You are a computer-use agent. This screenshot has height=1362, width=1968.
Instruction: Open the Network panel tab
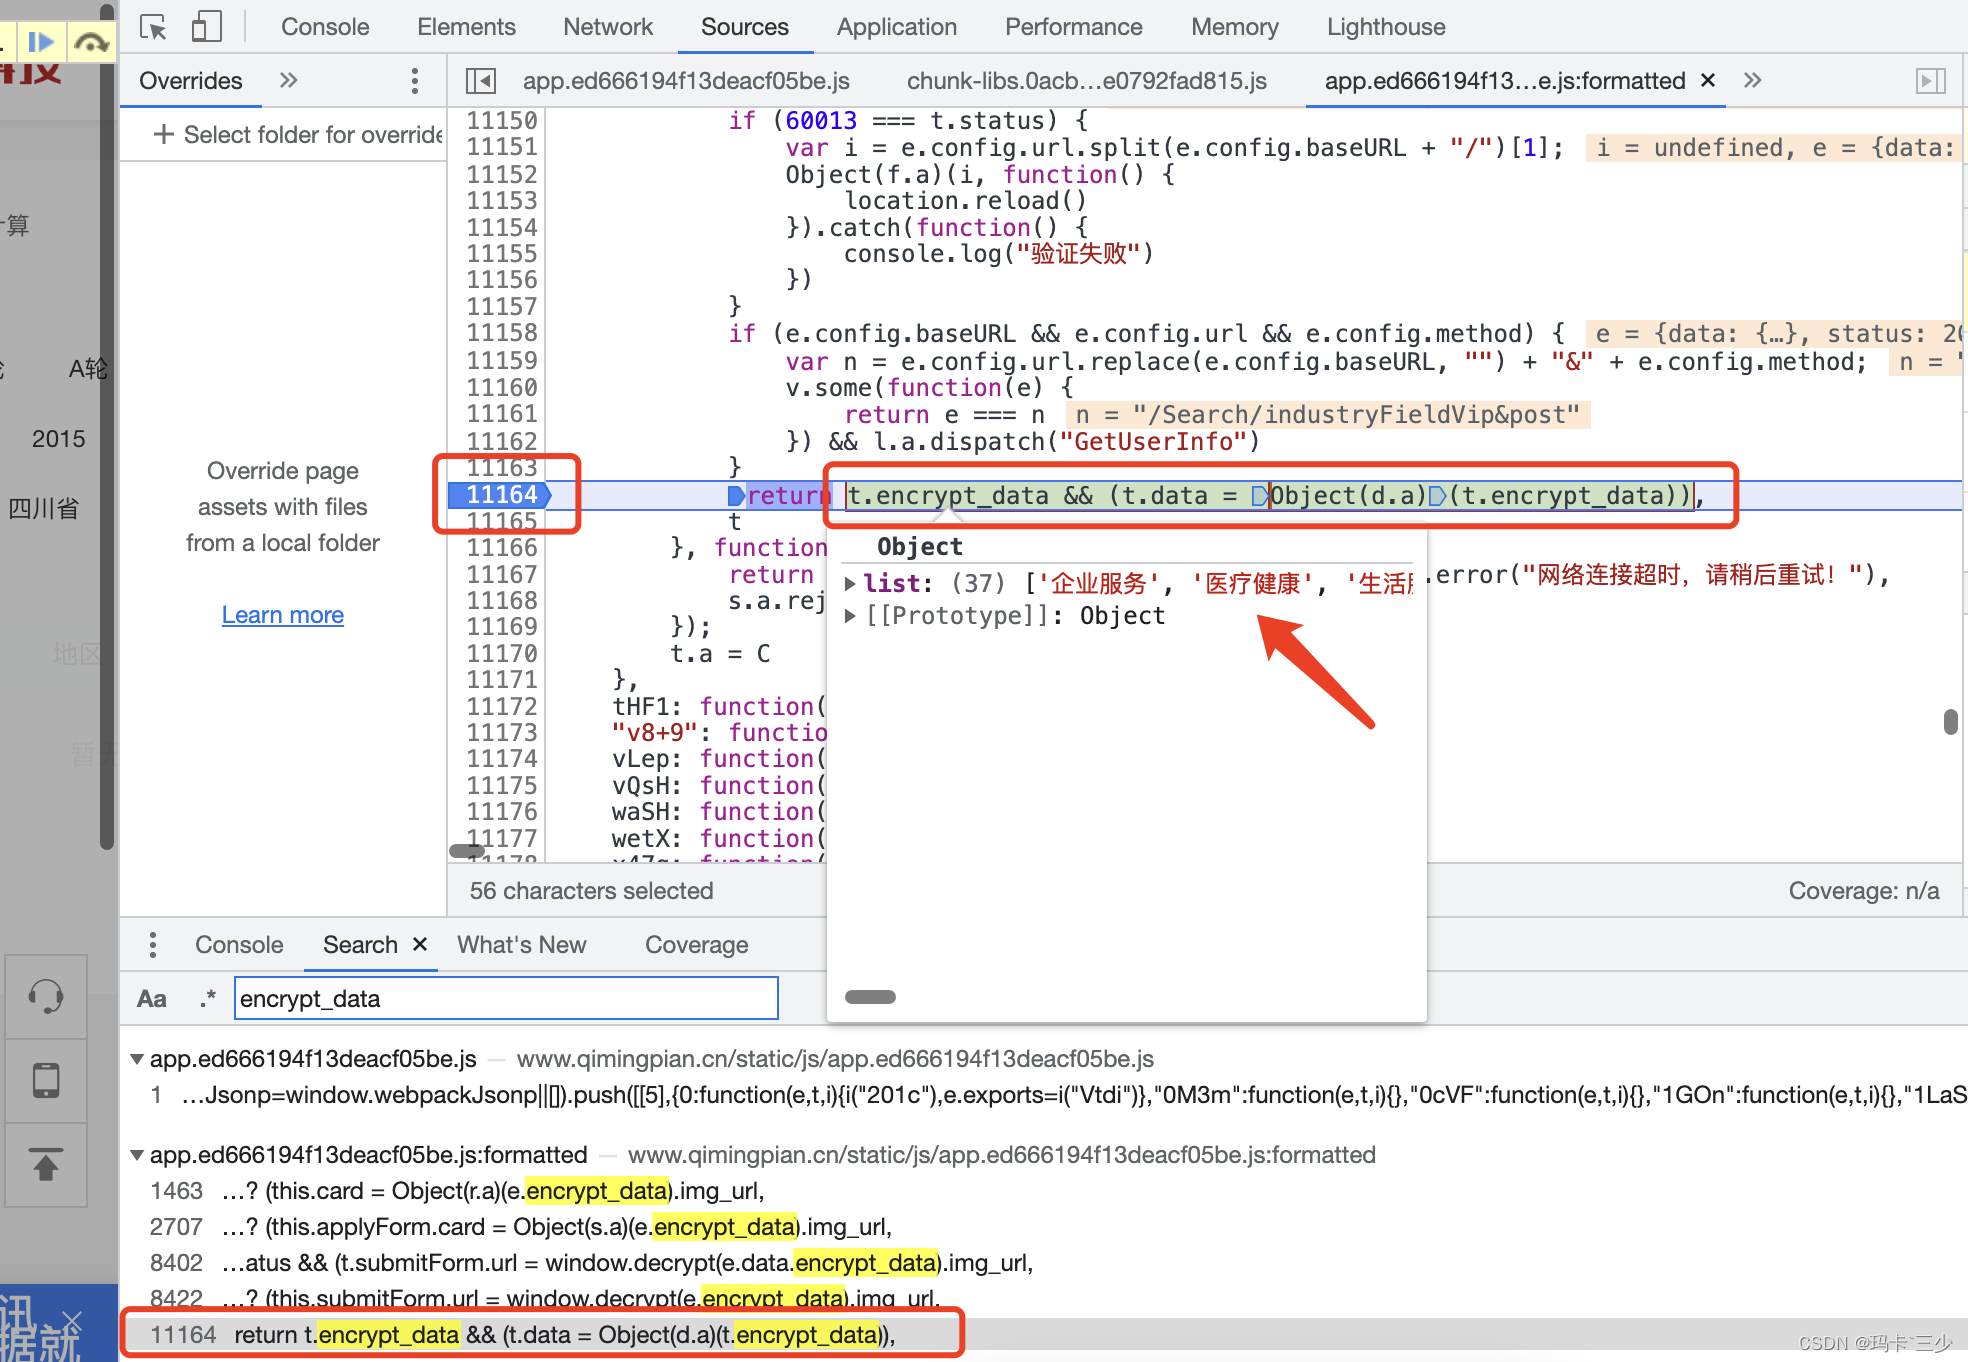click(608, 27)
